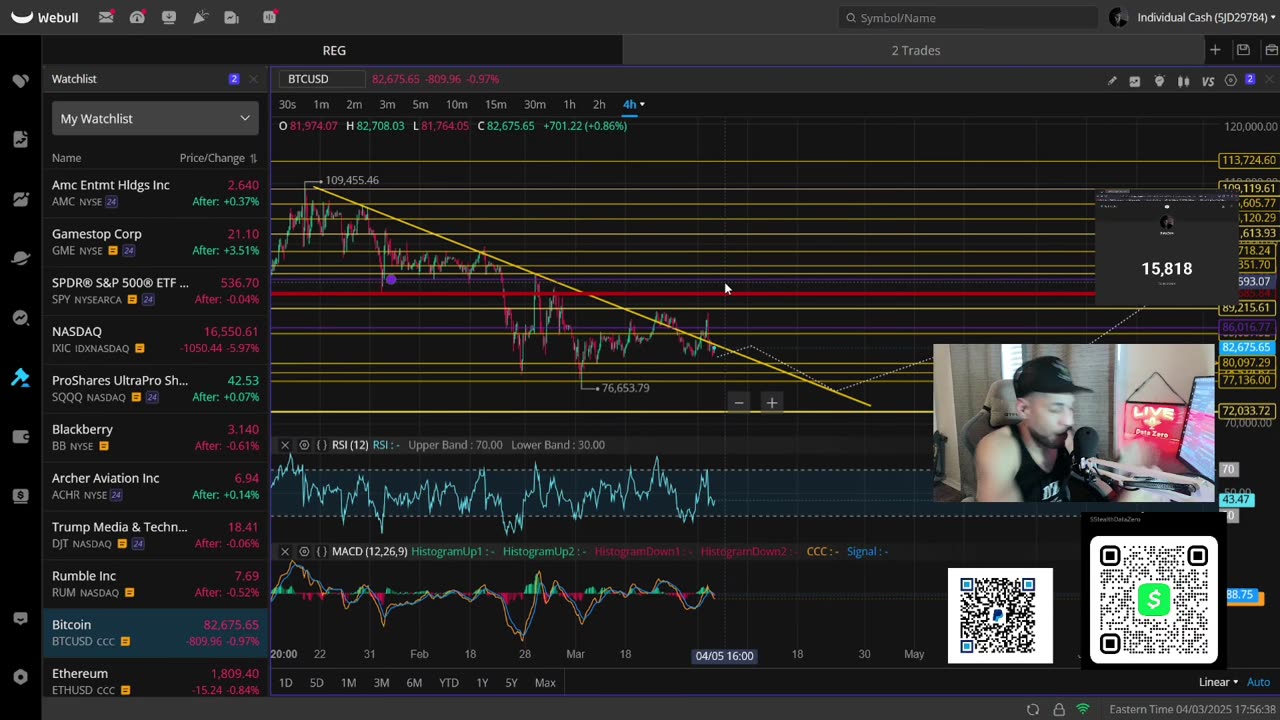Open the chart document icon in top bar
The width and height of the screenshot is (1280, 720).
pyautogui.click(x=232, y=17)
